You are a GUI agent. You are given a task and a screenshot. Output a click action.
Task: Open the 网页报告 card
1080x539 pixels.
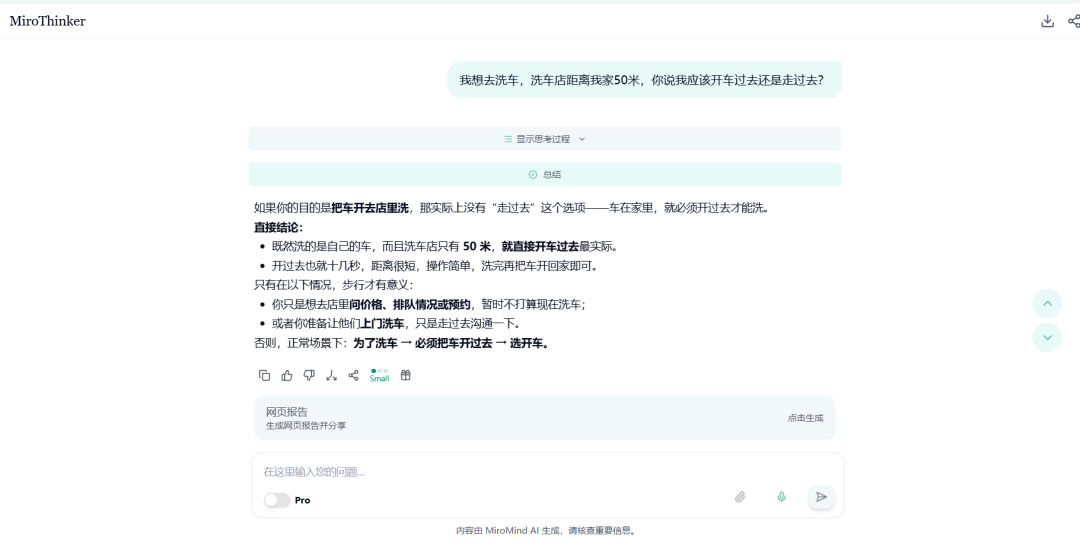pos(545,418)
